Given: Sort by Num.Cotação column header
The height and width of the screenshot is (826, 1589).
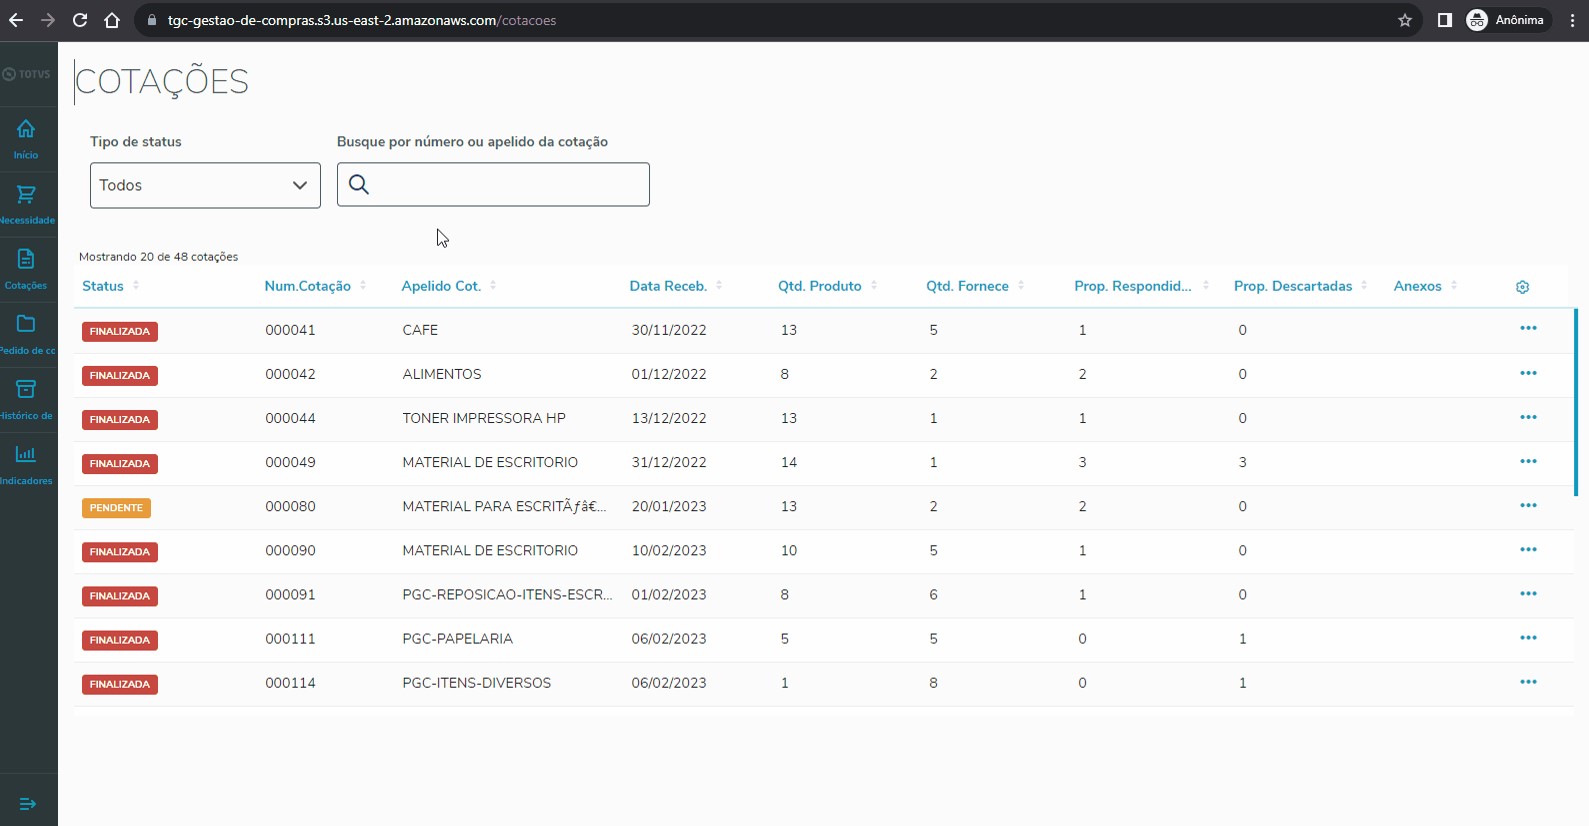Looking at the screenshot, I should pos(307,286).
